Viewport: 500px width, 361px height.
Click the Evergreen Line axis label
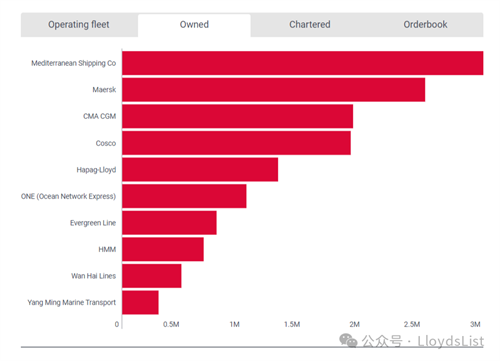[x=93, y=223]
